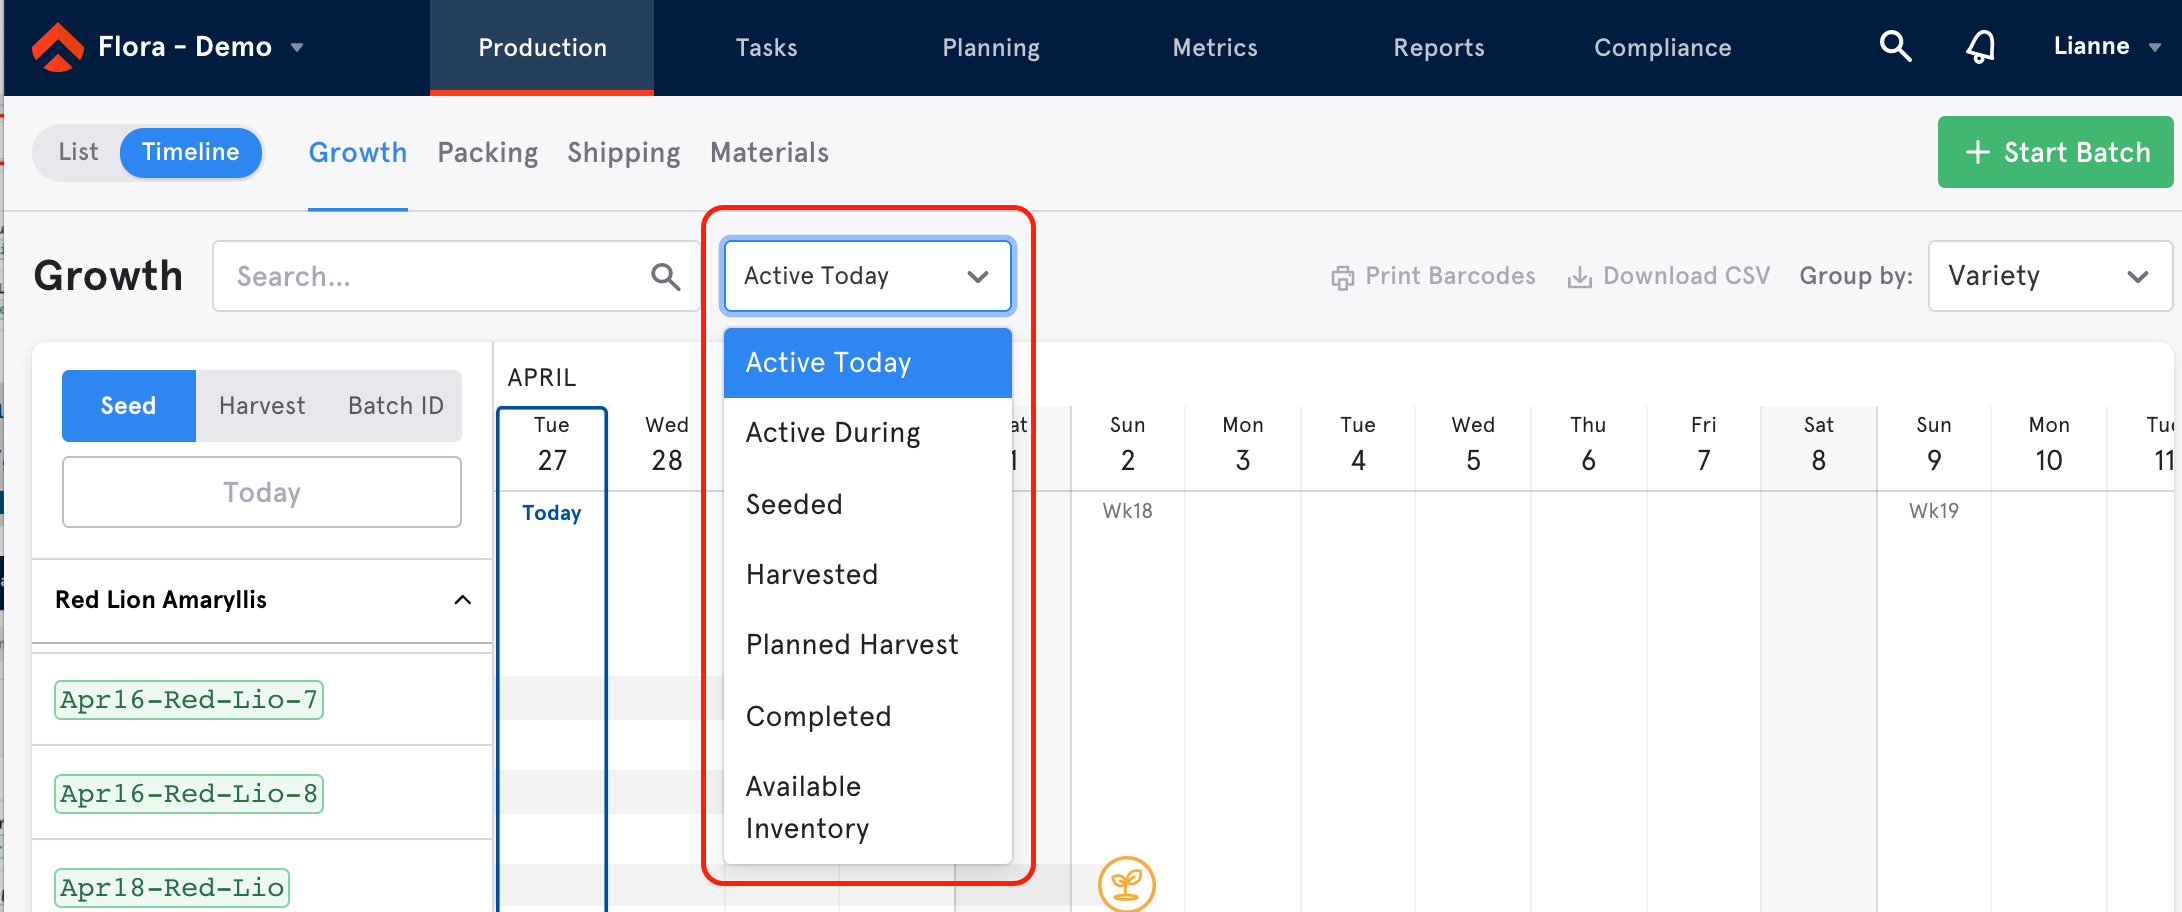The width and height of the screenshot is (2182, 912).
Task: Open batch Apr18-Red-Lio
Action: [172, 888]
